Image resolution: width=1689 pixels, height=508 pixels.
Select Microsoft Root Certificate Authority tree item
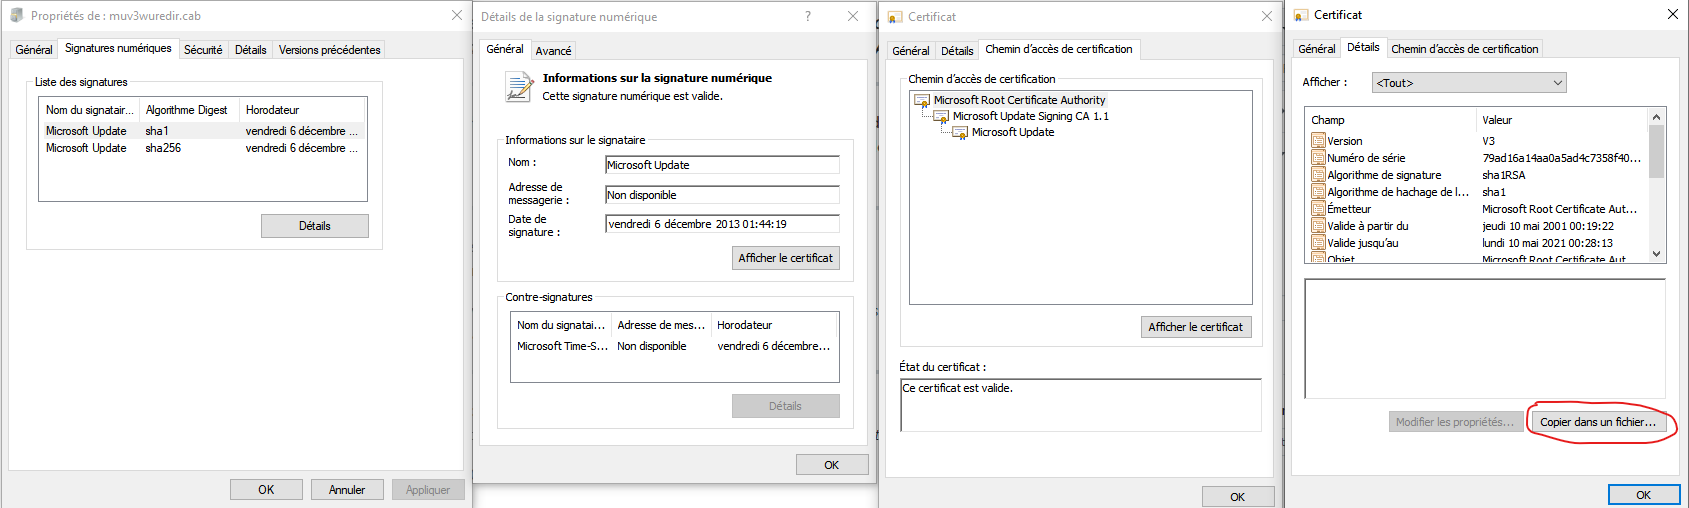pos(1019,100)
